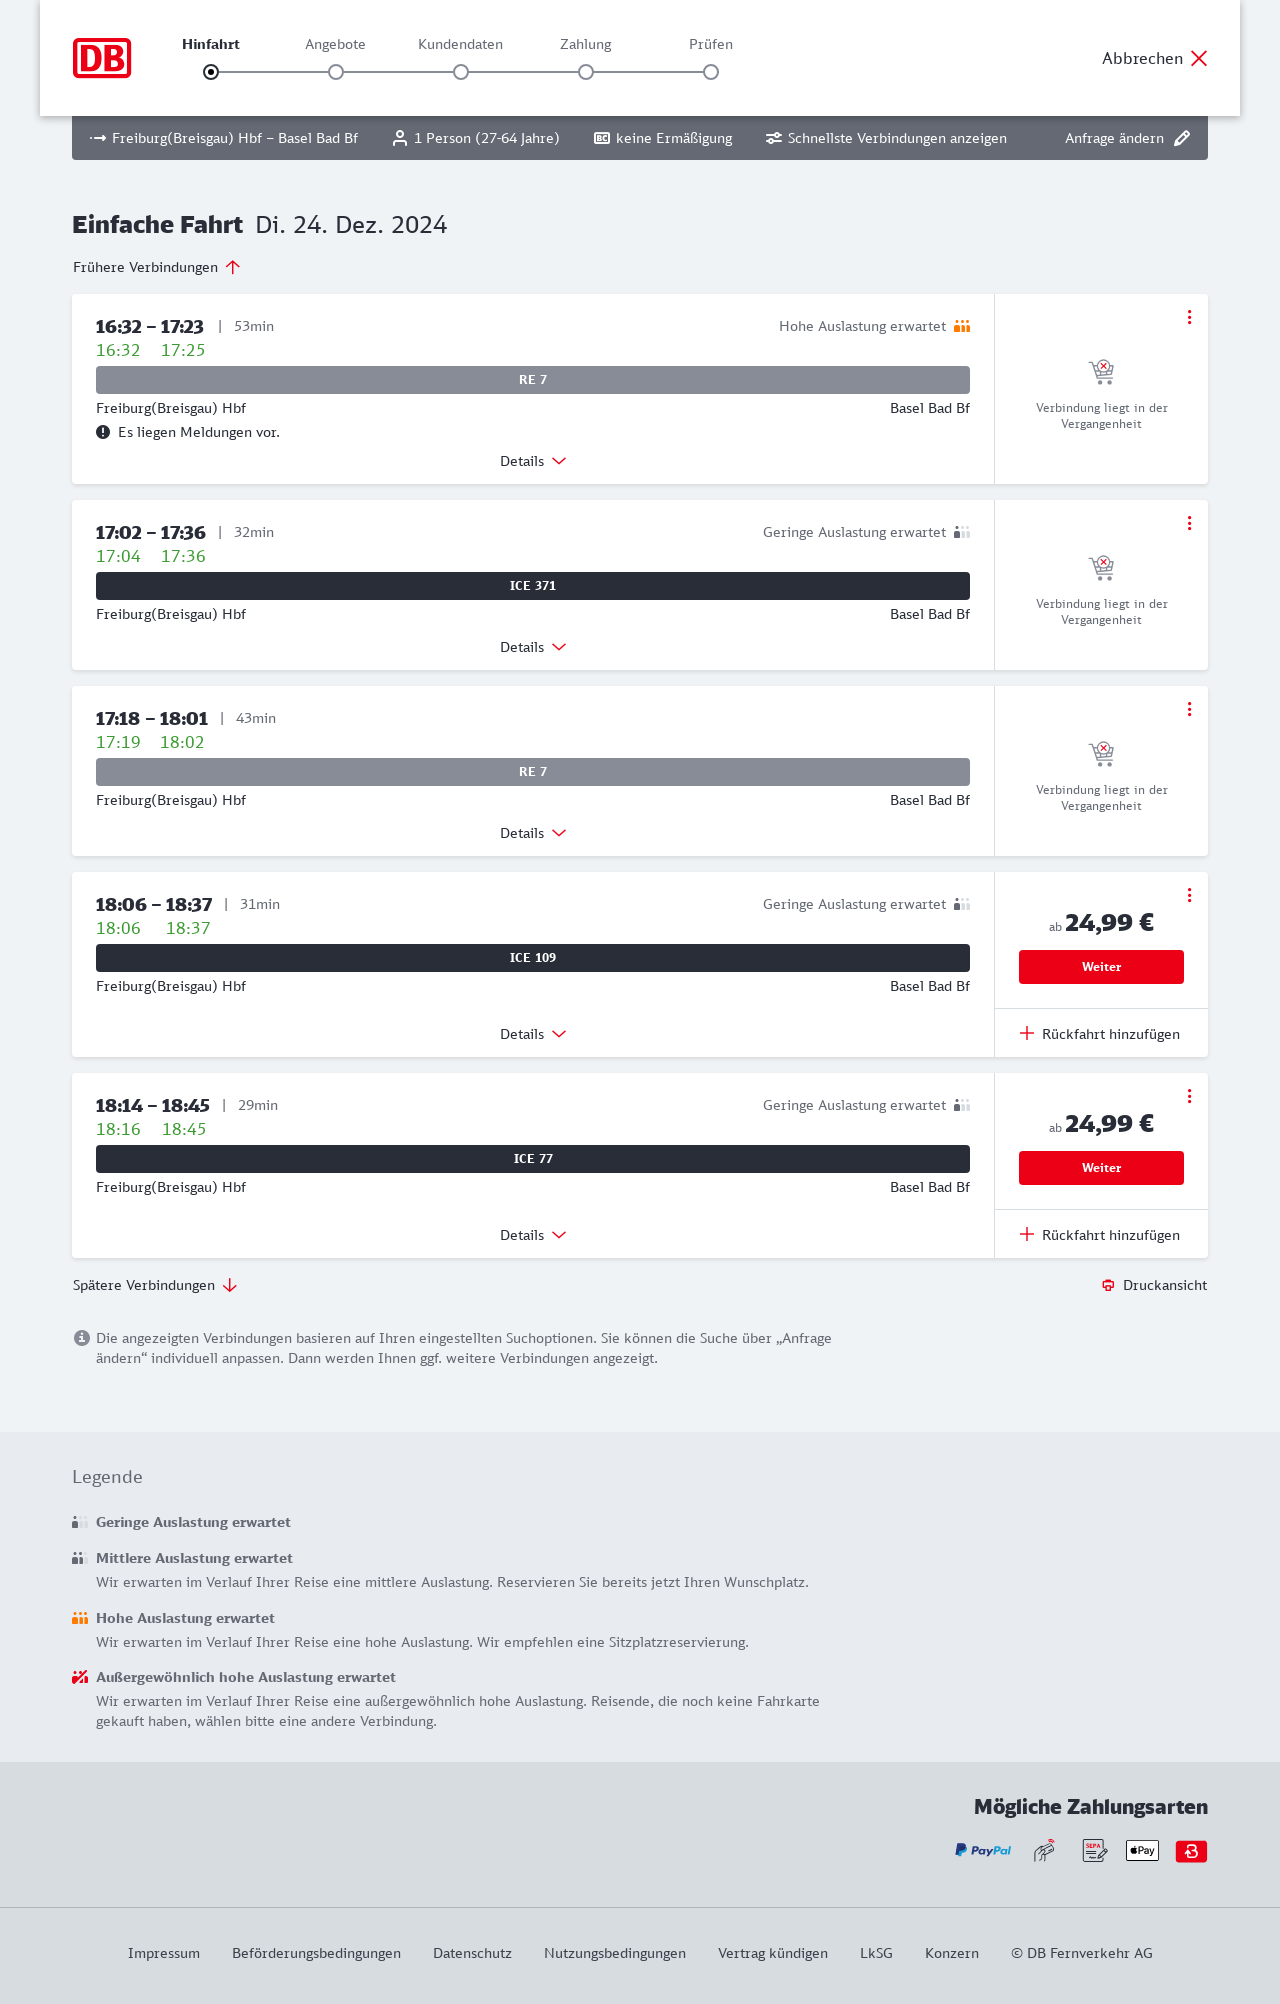Image resolution: width=1280 pixels, height=2004 pixels.
Task: Expand Details for the 16:32 RE 7 connection
Action: coord(533,461)
